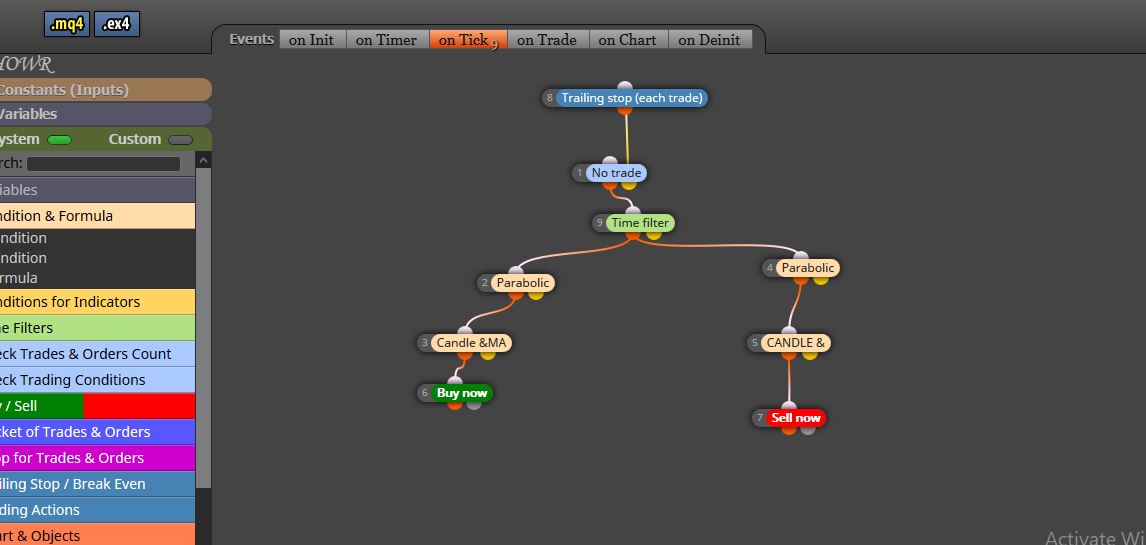
Task: Click Parabolic 2 block's orange output connector
Action: coord(516,294)
